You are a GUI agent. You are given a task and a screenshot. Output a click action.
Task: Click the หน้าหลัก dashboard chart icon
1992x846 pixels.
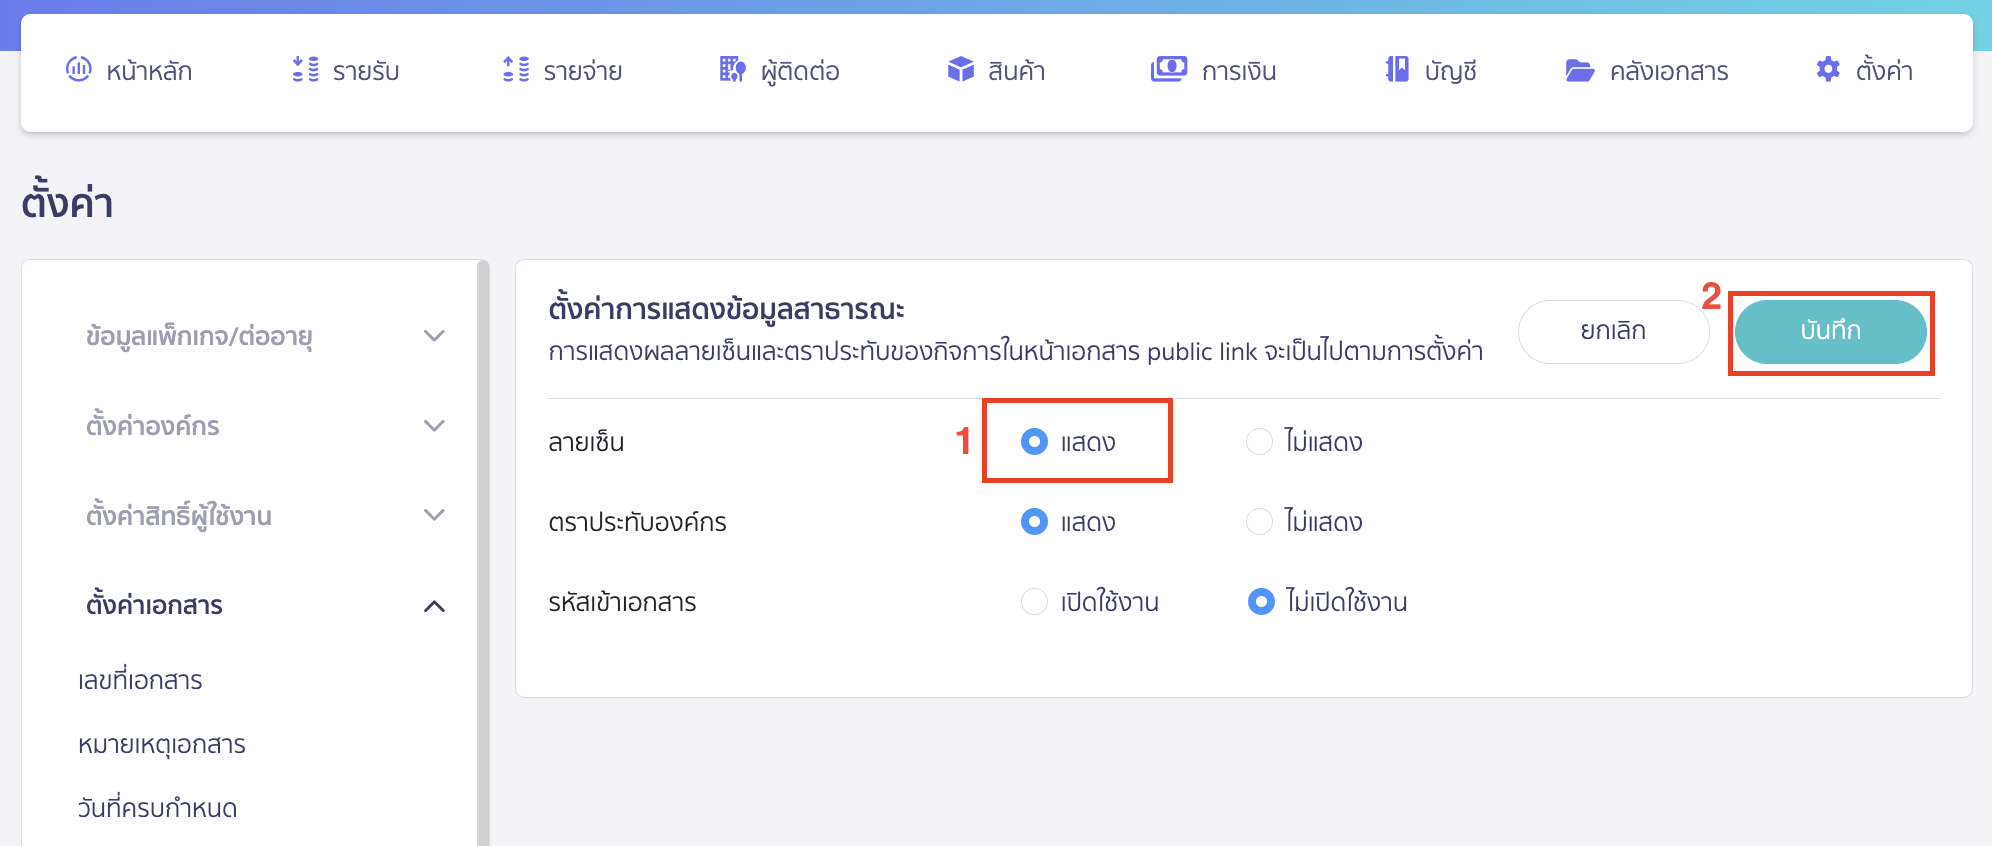click(78, 69)
